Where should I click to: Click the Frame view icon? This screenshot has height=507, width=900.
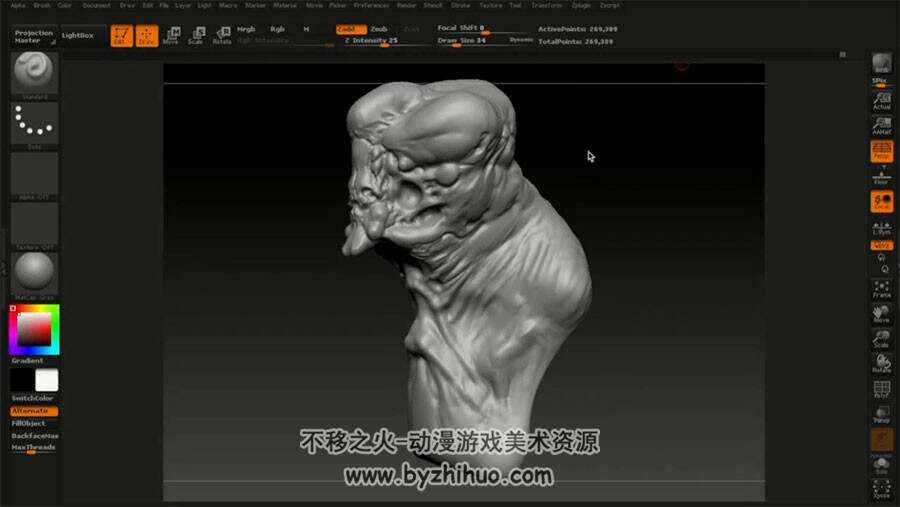(x=882, y=289)
